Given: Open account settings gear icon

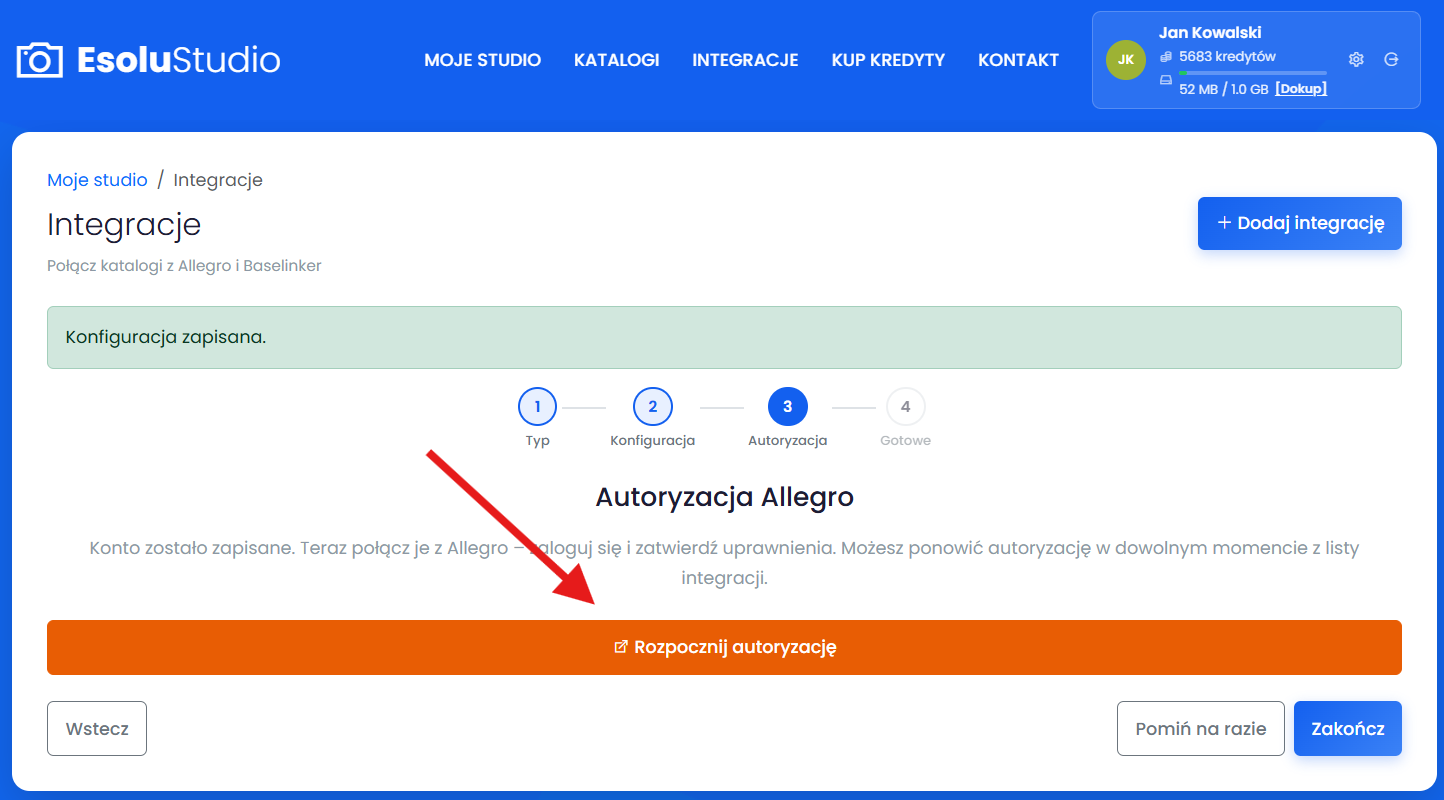Looking at the screenshot, I should (x=1356, y=59).
